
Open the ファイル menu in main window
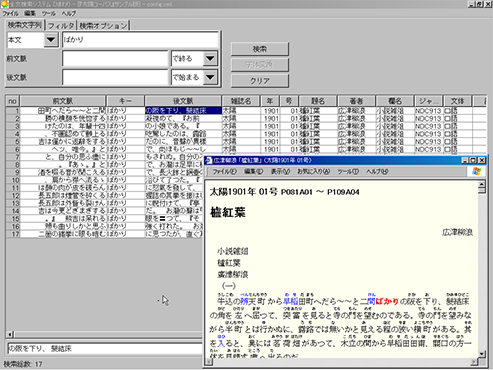coord(10,14)
